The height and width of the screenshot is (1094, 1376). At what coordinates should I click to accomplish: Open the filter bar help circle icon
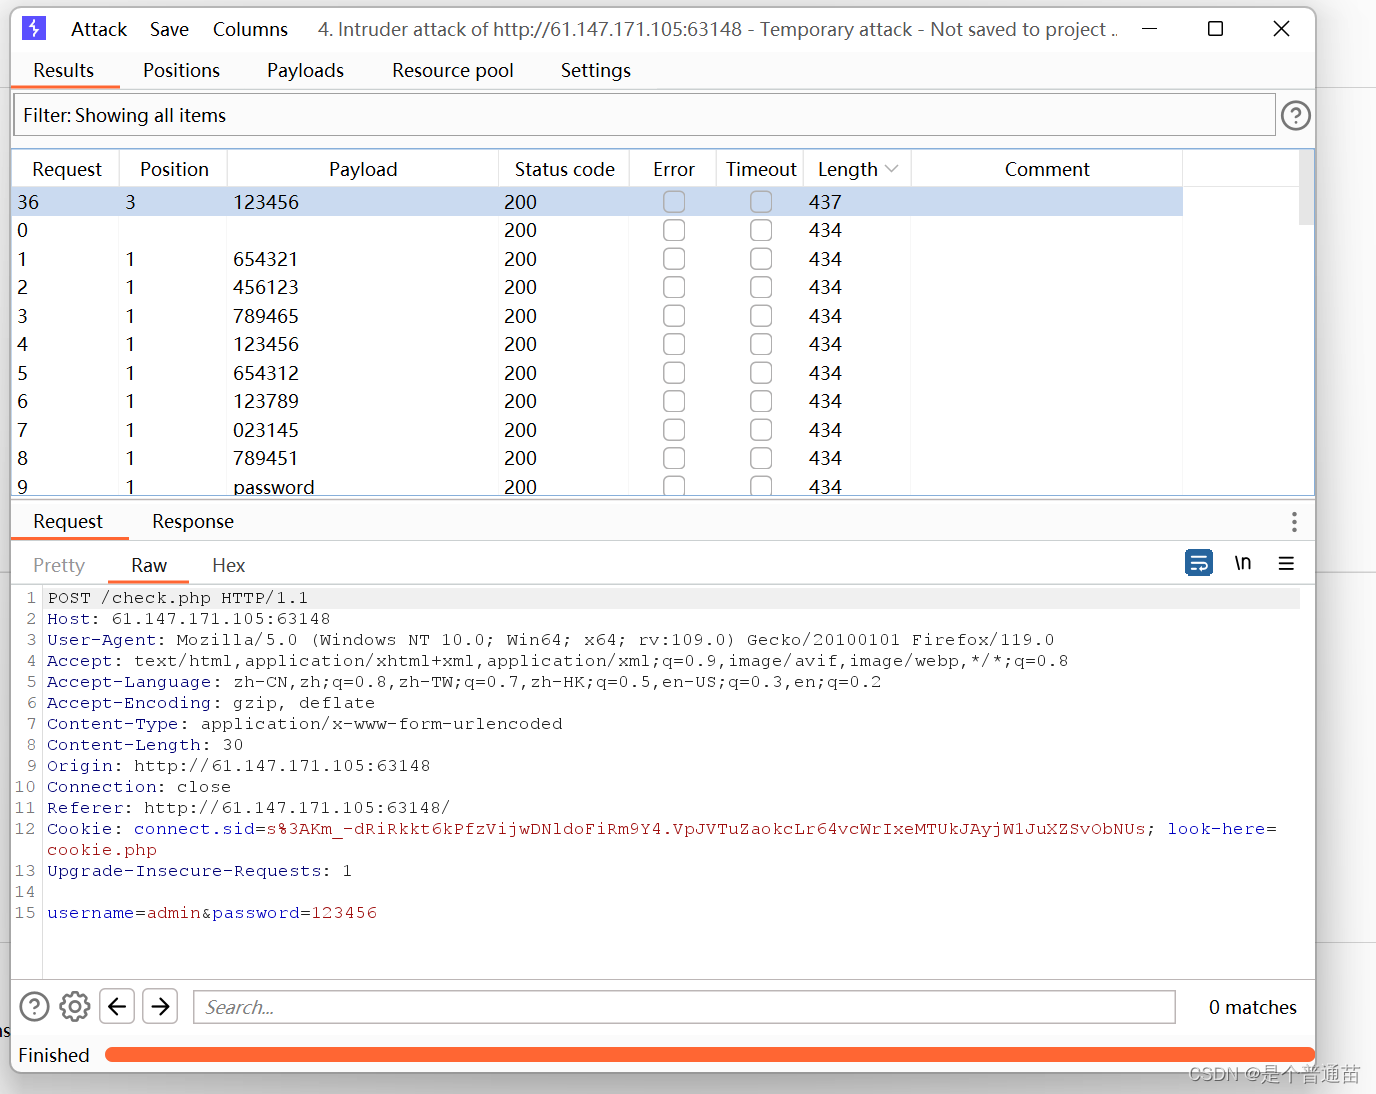tap(1295, 115)
